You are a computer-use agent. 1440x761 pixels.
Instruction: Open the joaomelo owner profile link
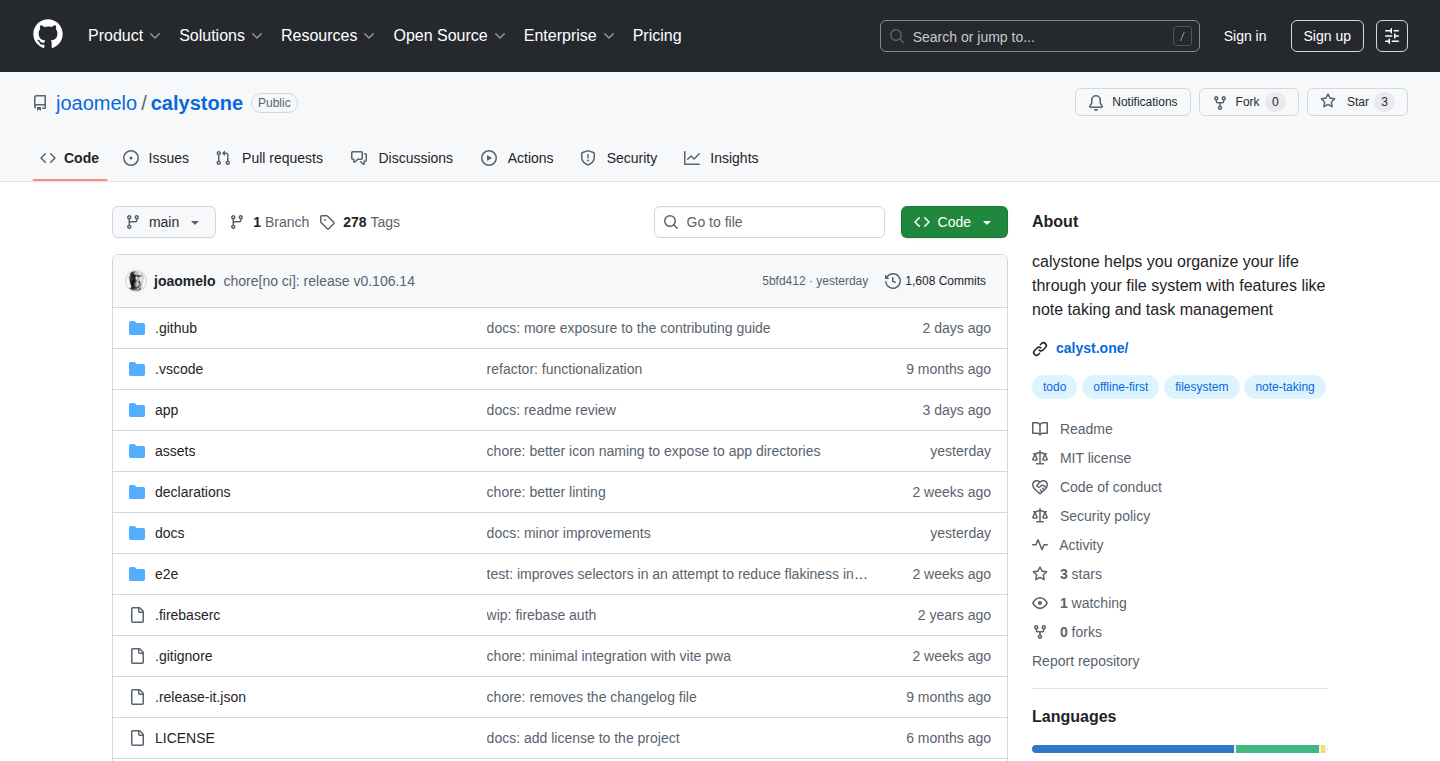click(x=97, y=103)
